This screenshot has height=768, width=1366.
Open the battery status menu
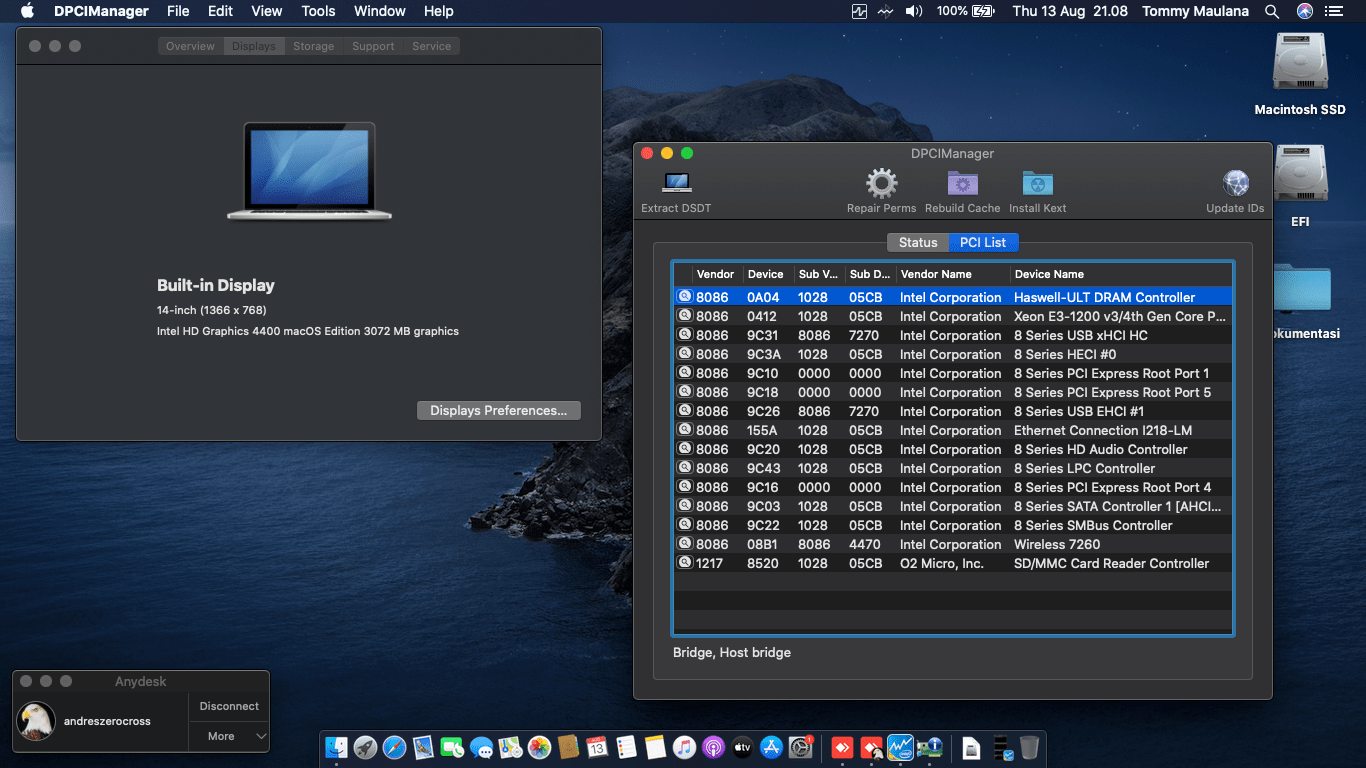[x=983, y=11]
